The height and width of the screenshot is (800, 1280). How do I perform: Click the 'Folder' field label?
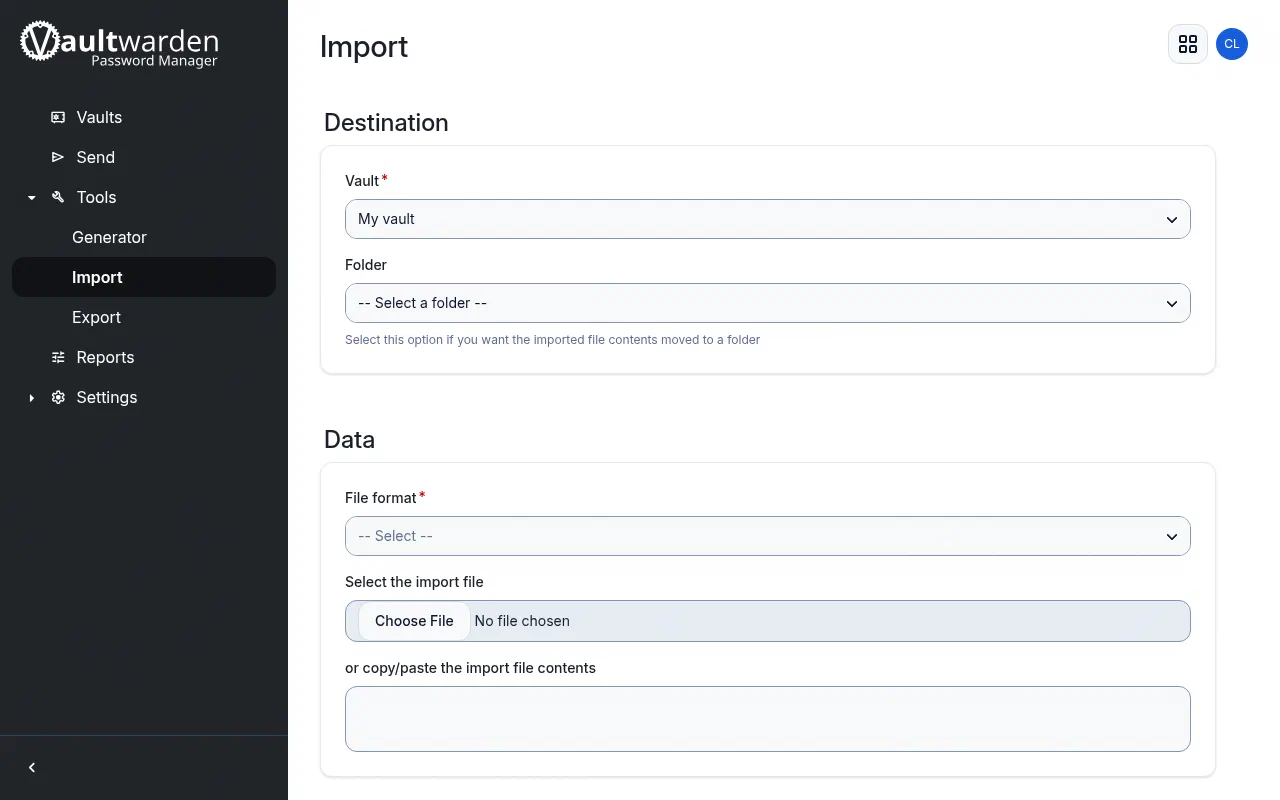click(x=366, y=265)
